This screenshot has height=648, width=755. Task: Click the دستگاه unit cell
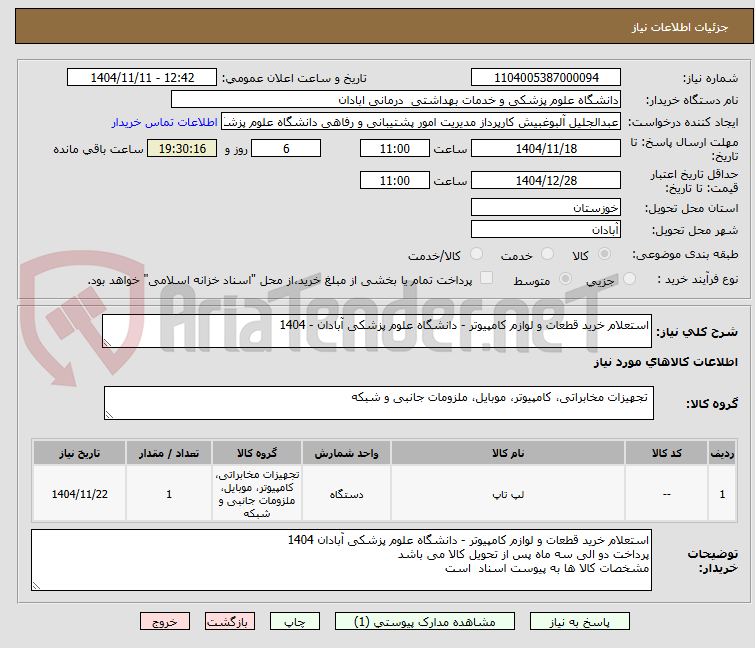(346, 494)
